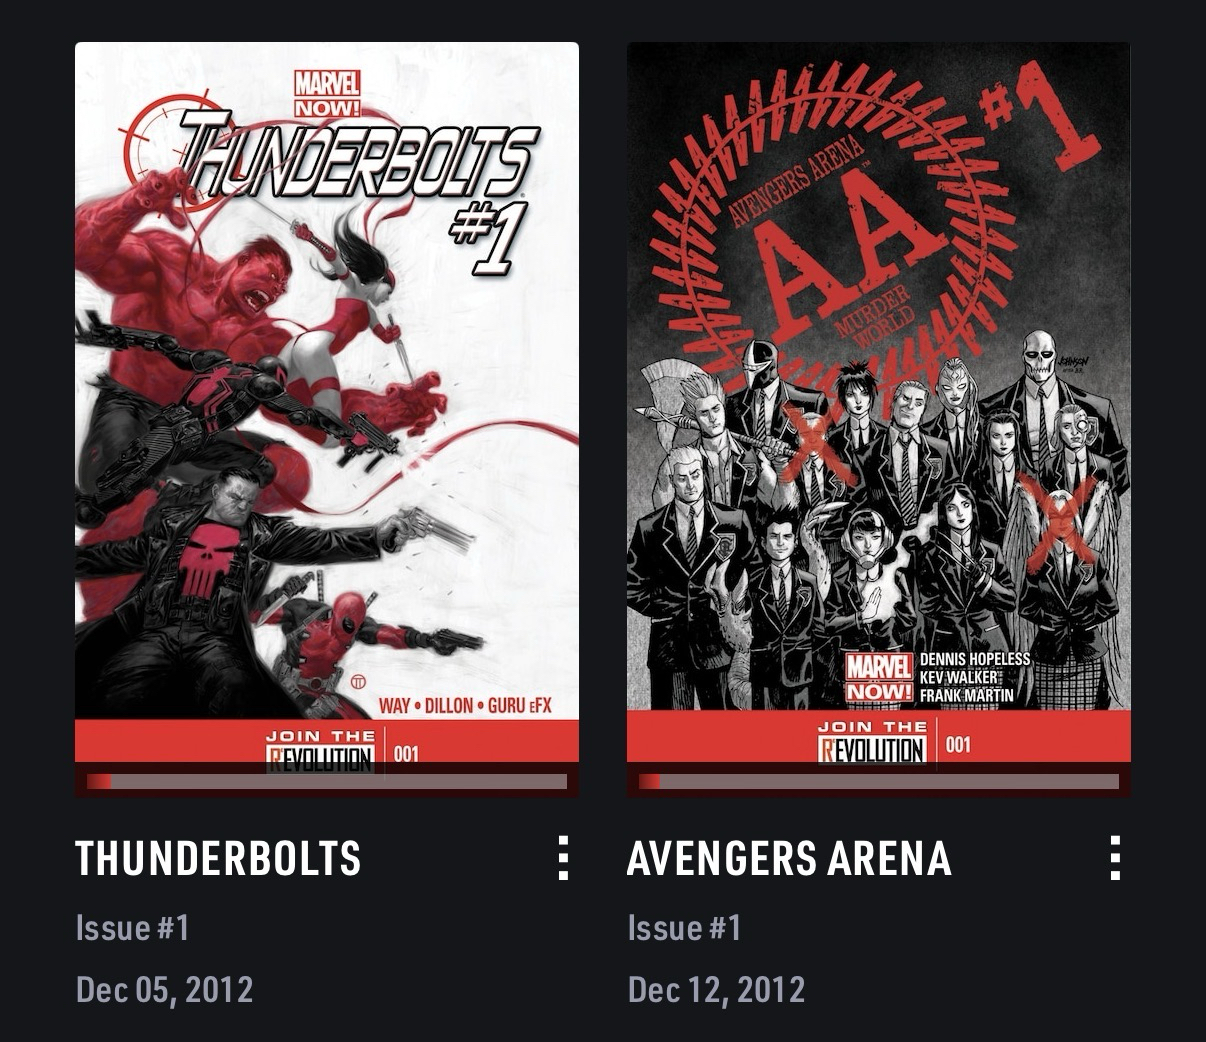Image resolution: width=1206 pixels, height=1042 pixels.
Task: Open the AVENGERS ARENA title link
Action: point(789,858)
